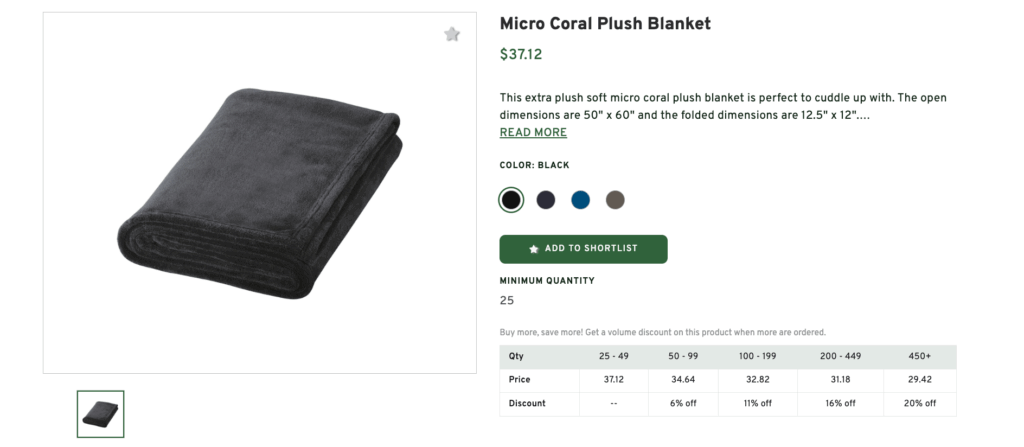Open the blanket thumbnail below the main image

click(101, 413)
